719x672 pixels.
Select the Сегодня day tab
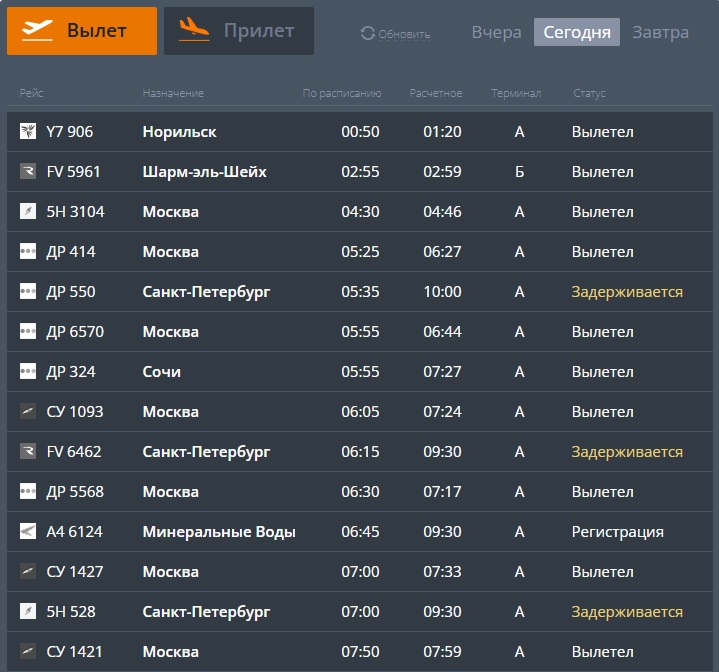pos(577,32)
